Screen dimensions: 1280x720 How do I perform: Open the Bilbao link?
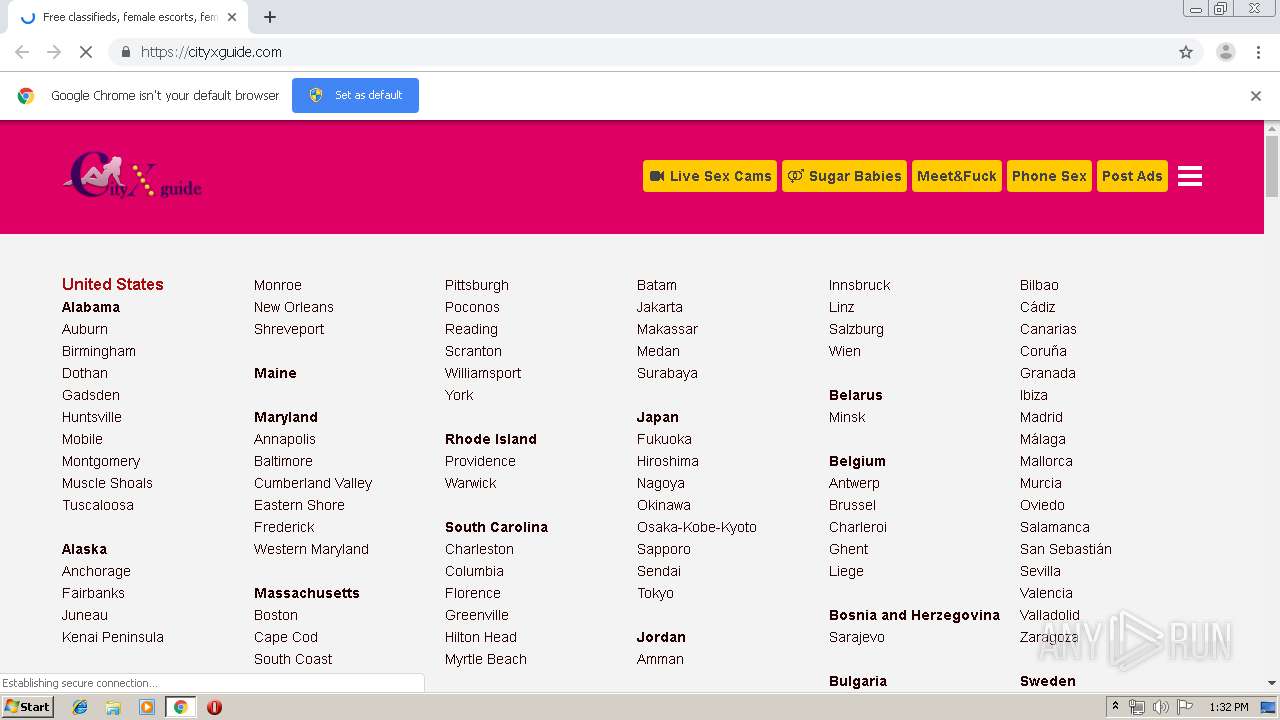tap(1039, 285)
